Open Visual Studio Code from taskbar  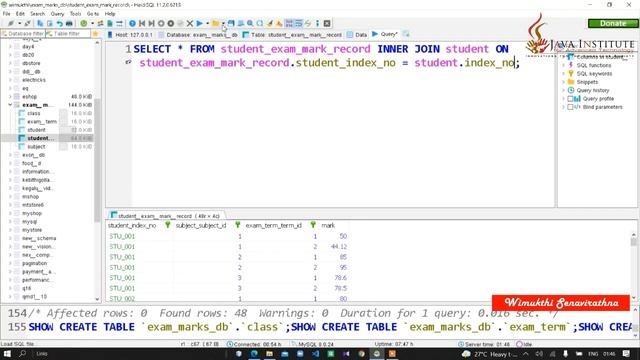(316, 354)
